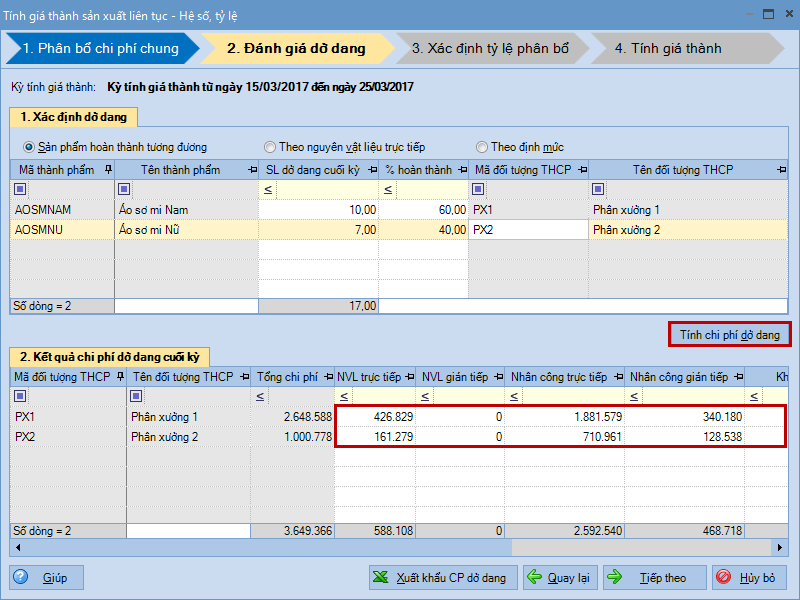Pin the Tên đối tượng THCP results column
The image size is (800, 600).
[x=243, y=377]
